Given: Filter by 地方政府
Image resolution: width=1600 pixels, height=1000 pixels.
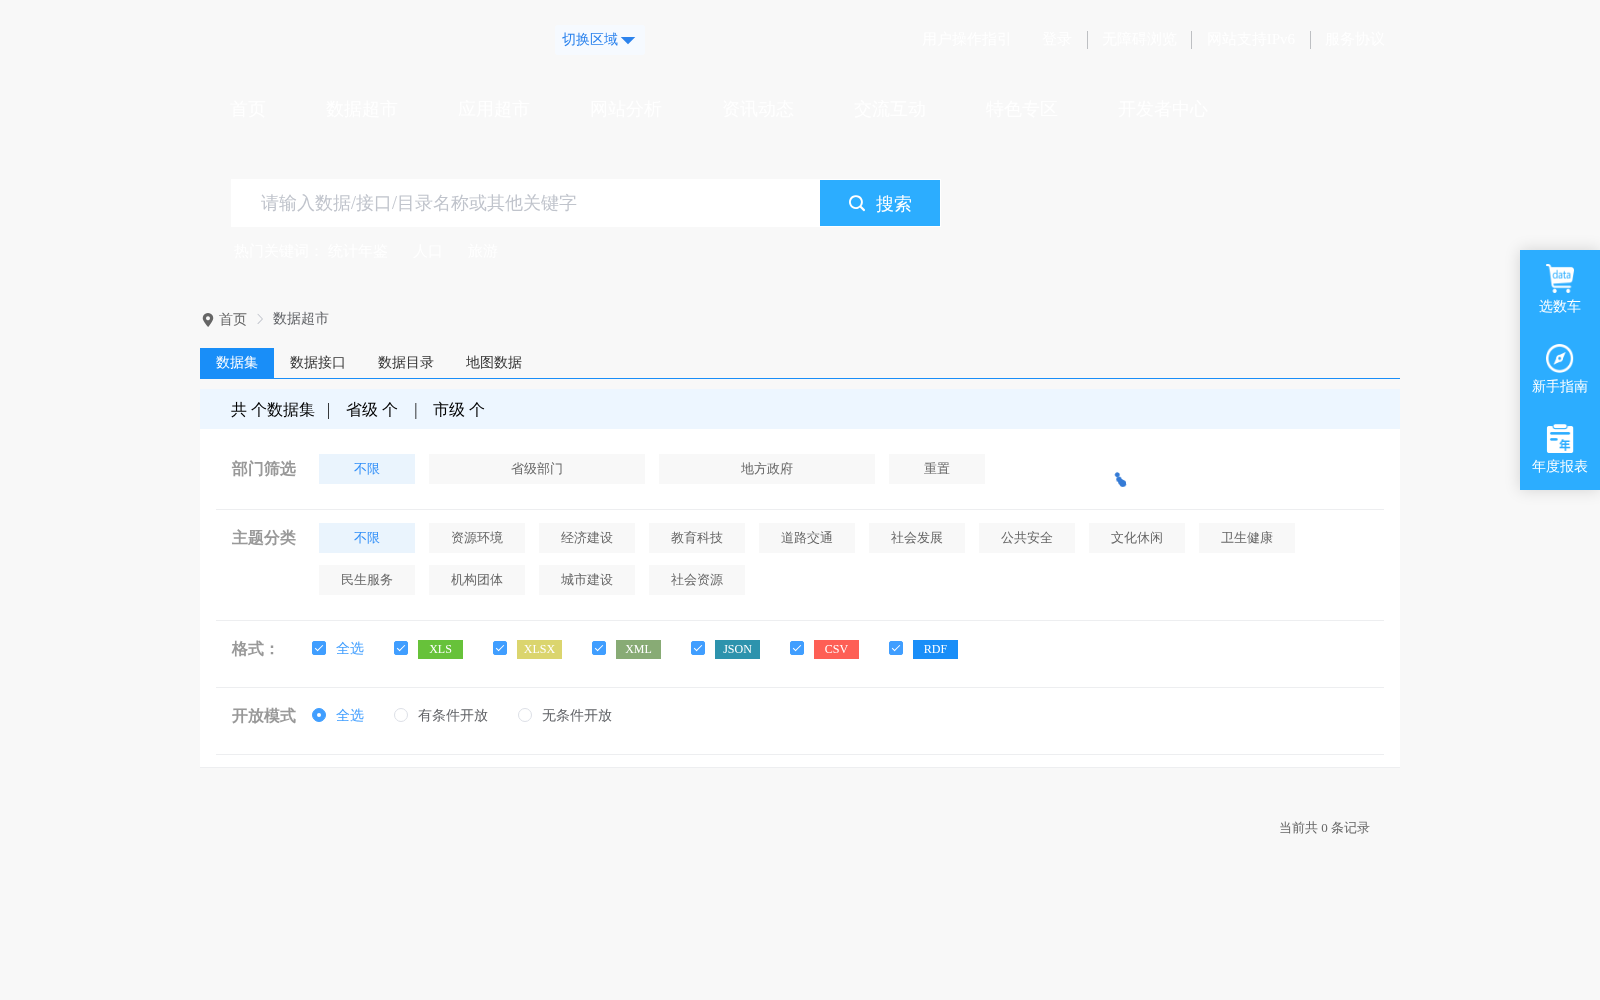Looking at the screenshot, I should [767, 469].
